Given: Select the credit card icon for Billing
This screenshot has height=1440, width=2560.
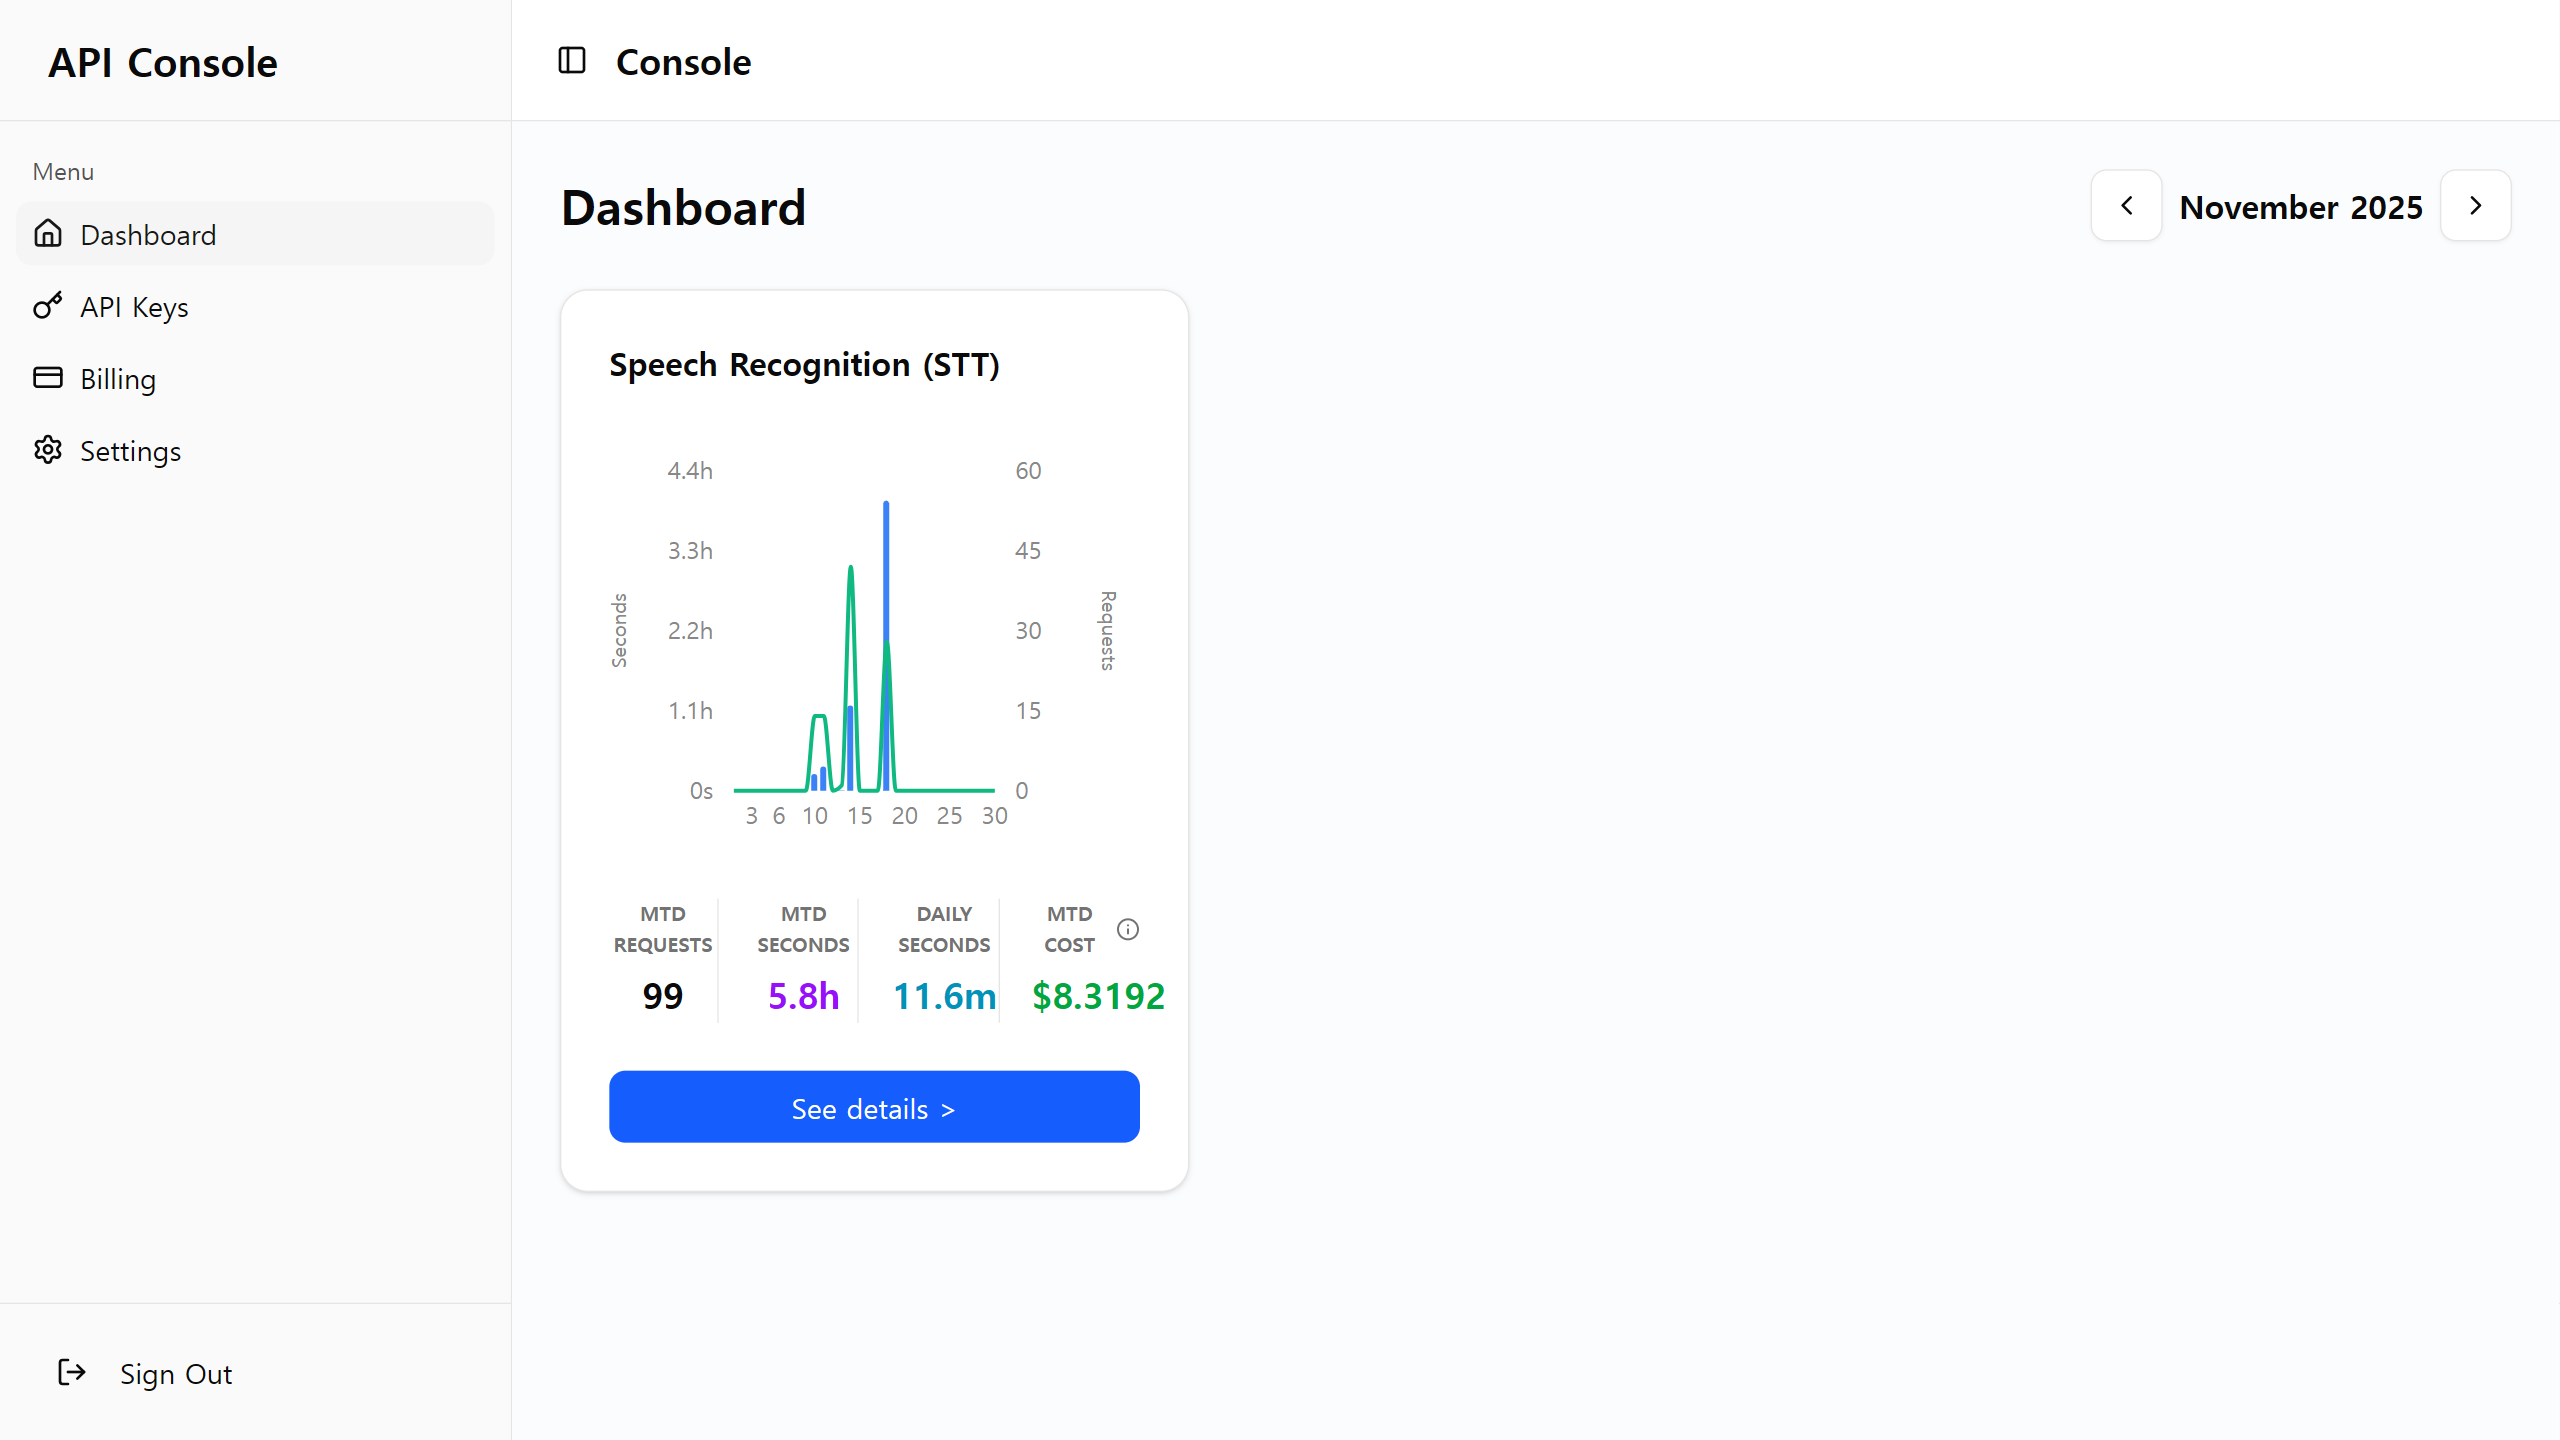Looking at the screenshot, I should pos(48,378).
